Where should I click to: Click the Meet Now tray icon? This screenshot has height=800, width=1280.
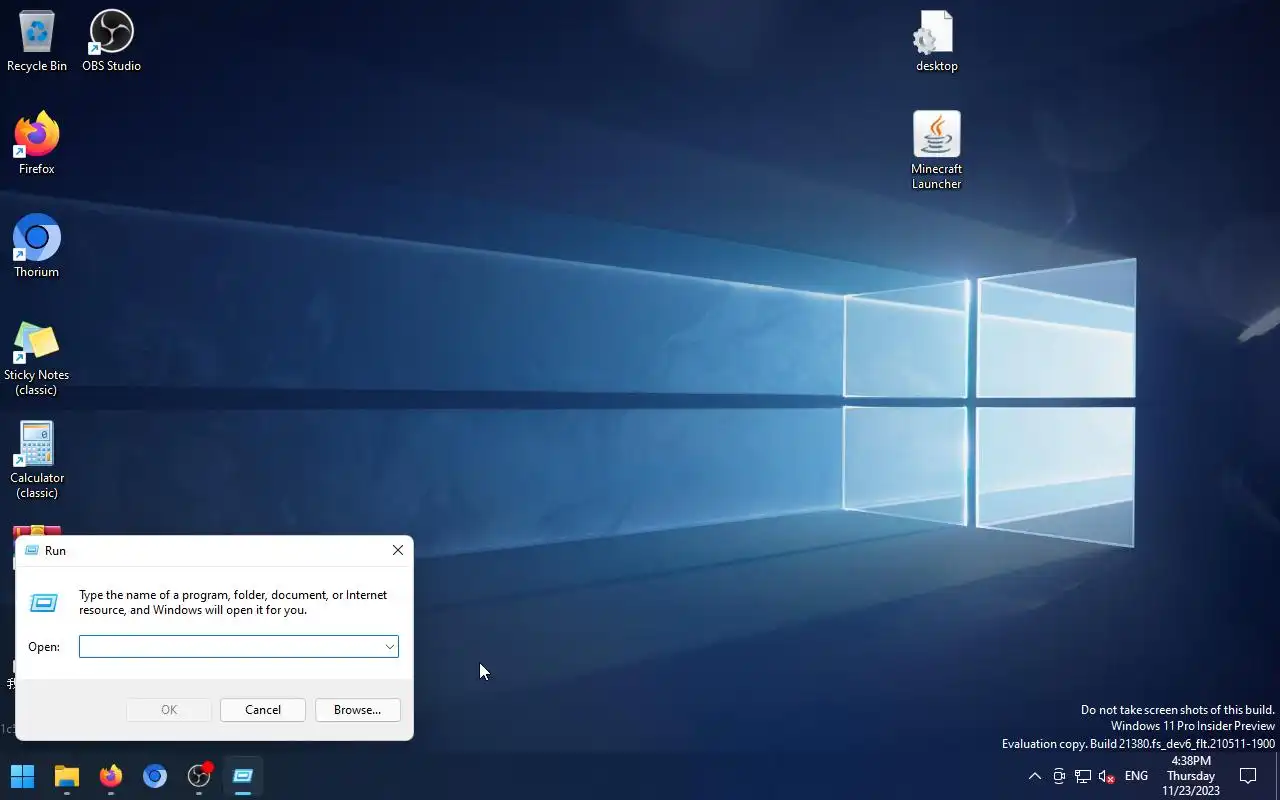[1059, 776]
